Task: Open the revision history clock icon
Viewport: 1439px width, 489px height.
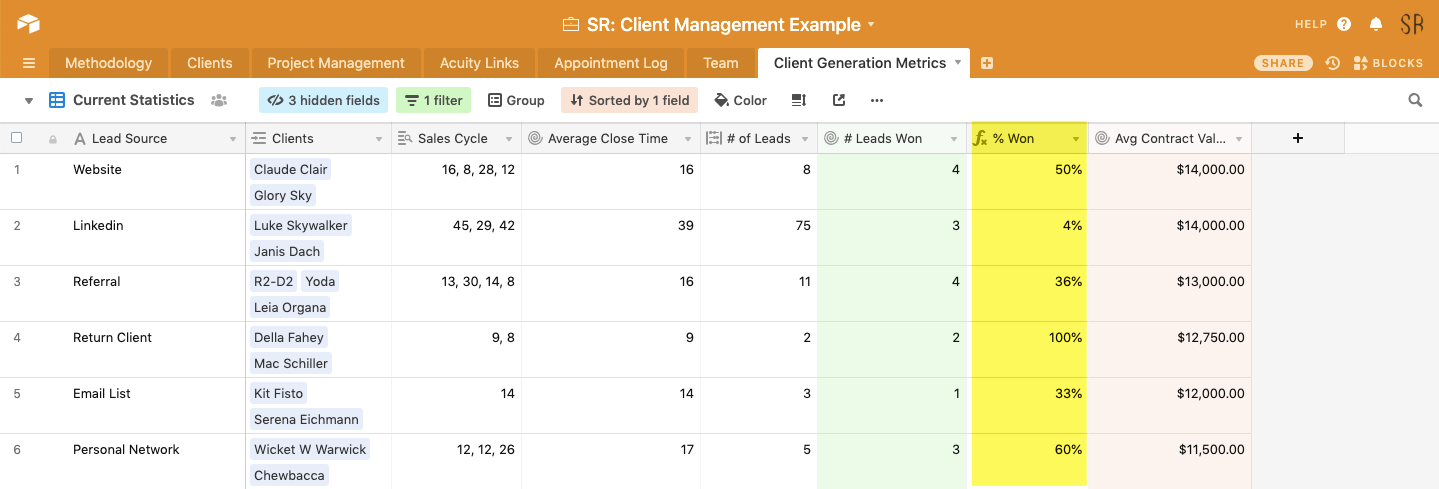Action: (x=1332, y=63)
